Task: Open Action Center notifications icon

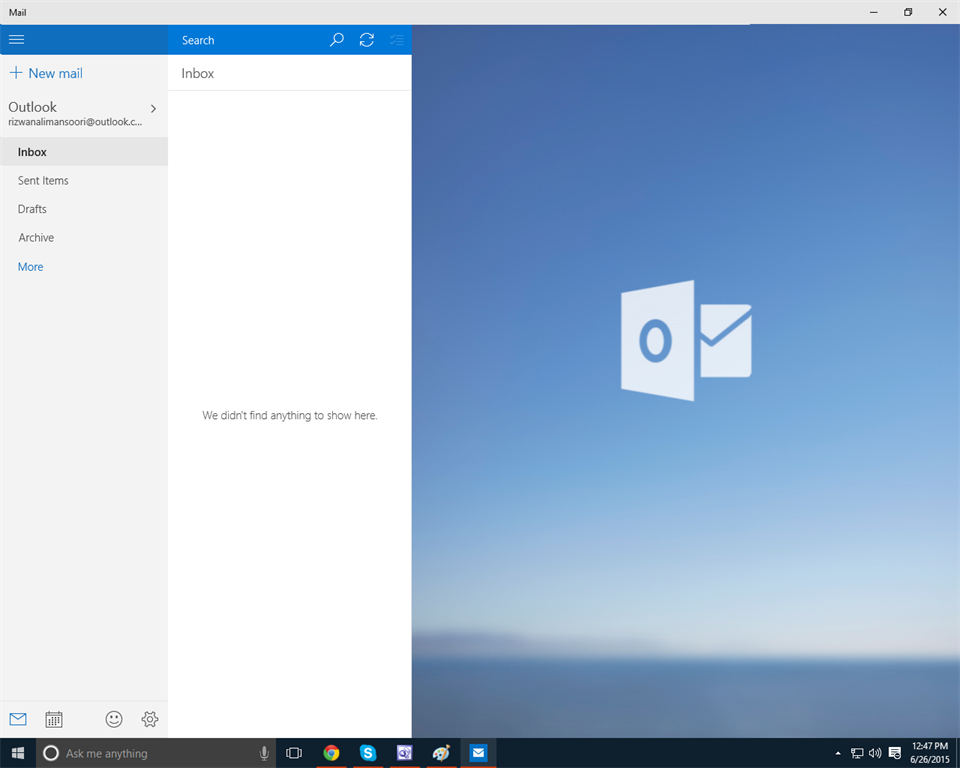Action: (894, 753)
